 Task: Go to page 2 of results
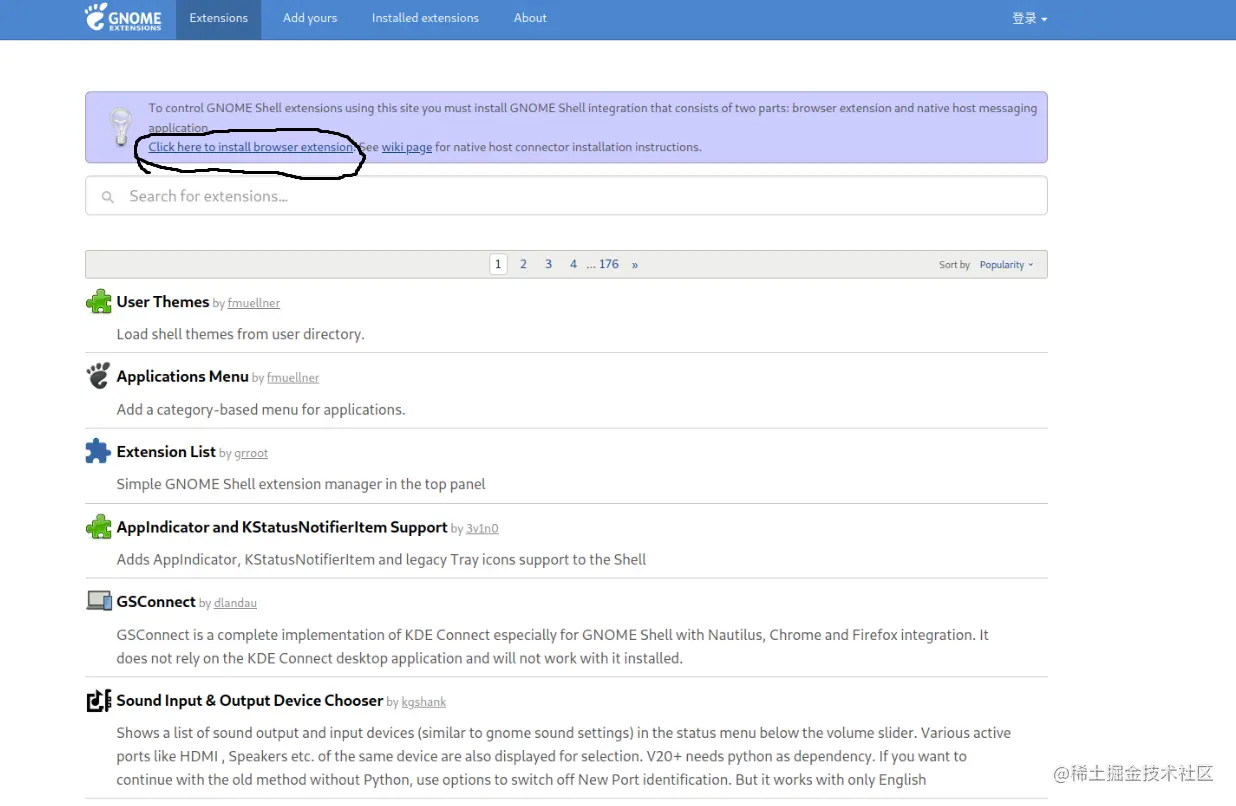click(523, 264)
